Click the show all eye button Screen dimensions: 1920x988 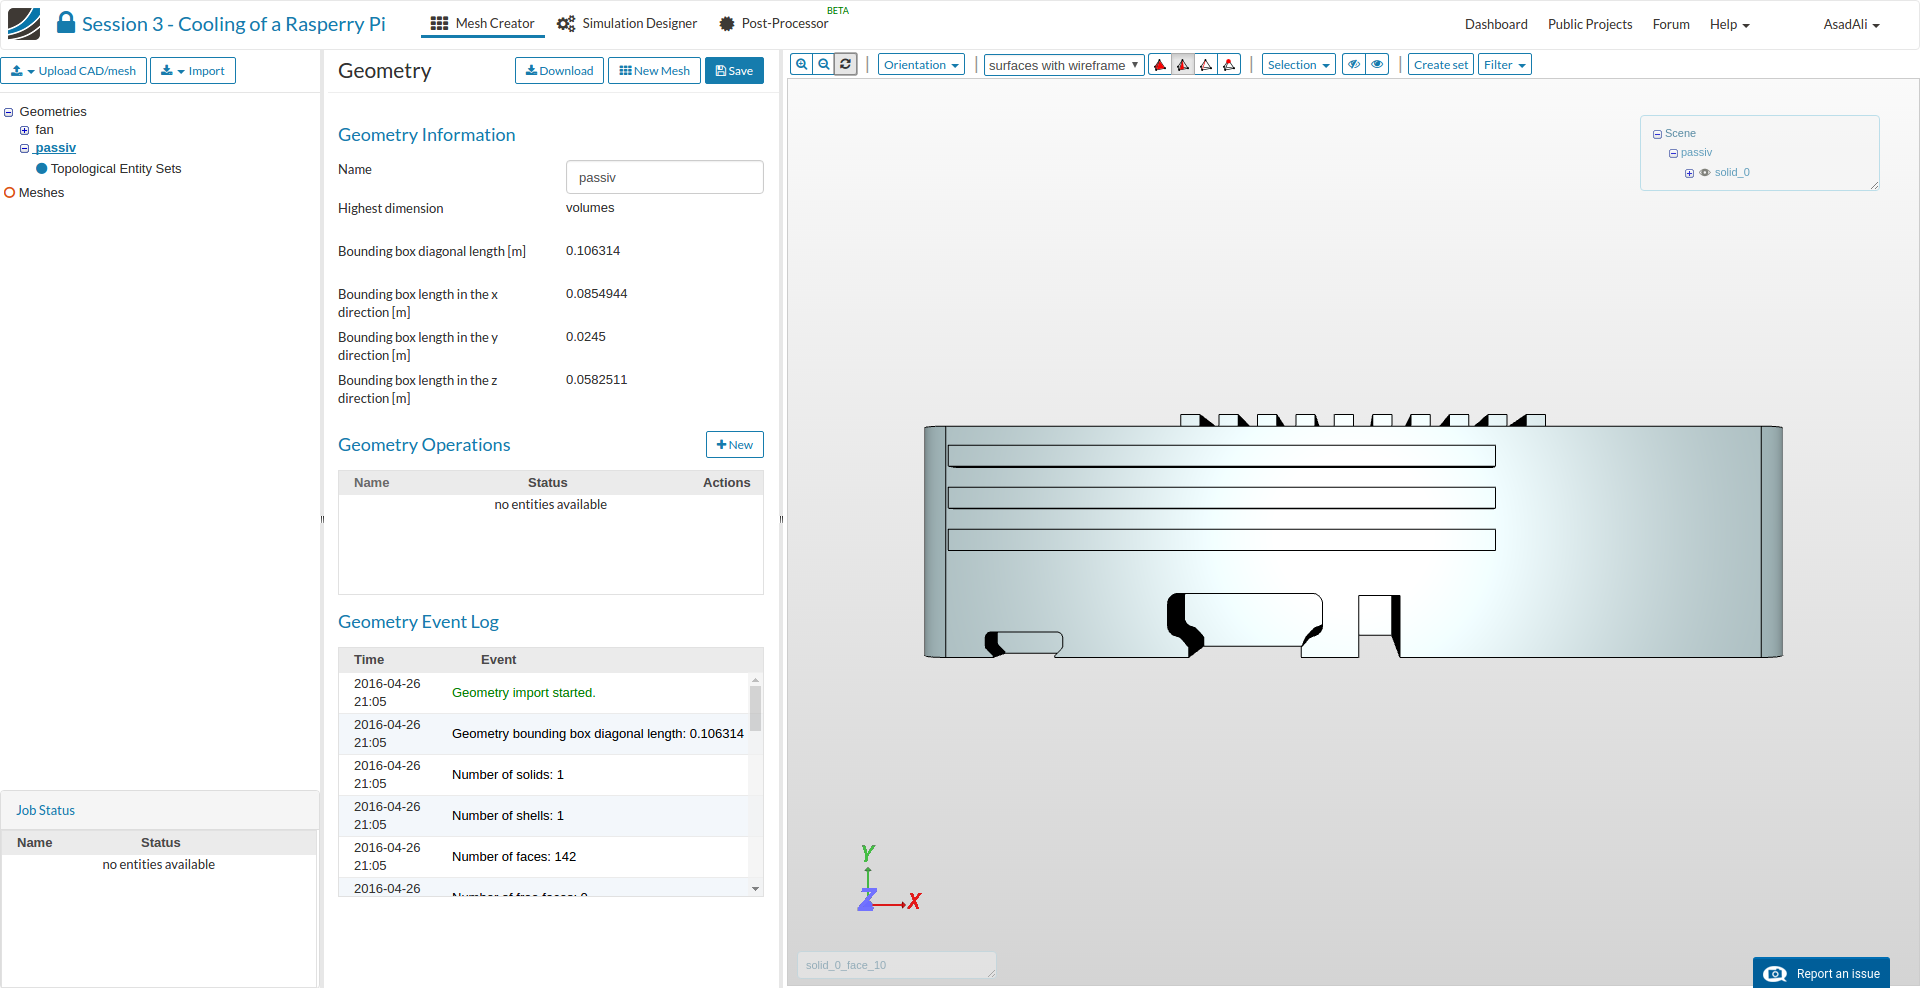click(x=1377, y=65)
